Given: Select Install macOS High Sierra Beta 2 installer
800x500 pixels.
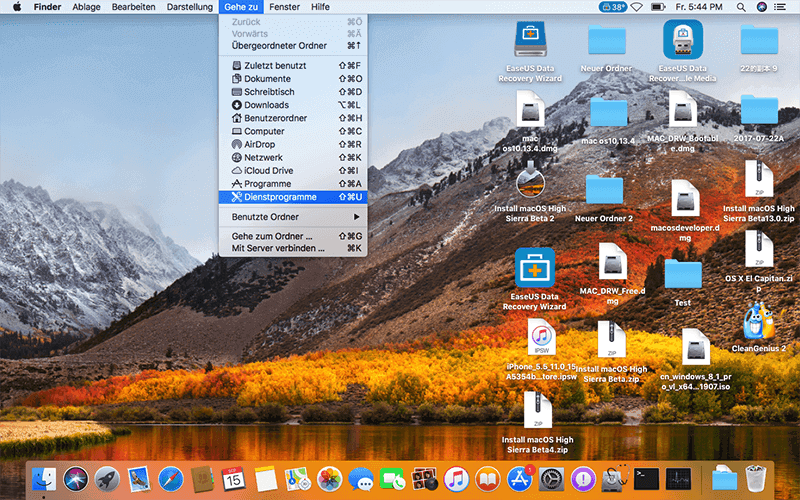Looking at the screenshot, I should 530,192.
